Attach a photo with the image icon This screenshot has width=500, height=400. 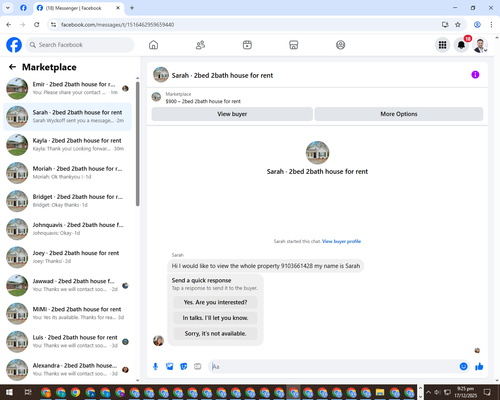[x=170, y=367]
